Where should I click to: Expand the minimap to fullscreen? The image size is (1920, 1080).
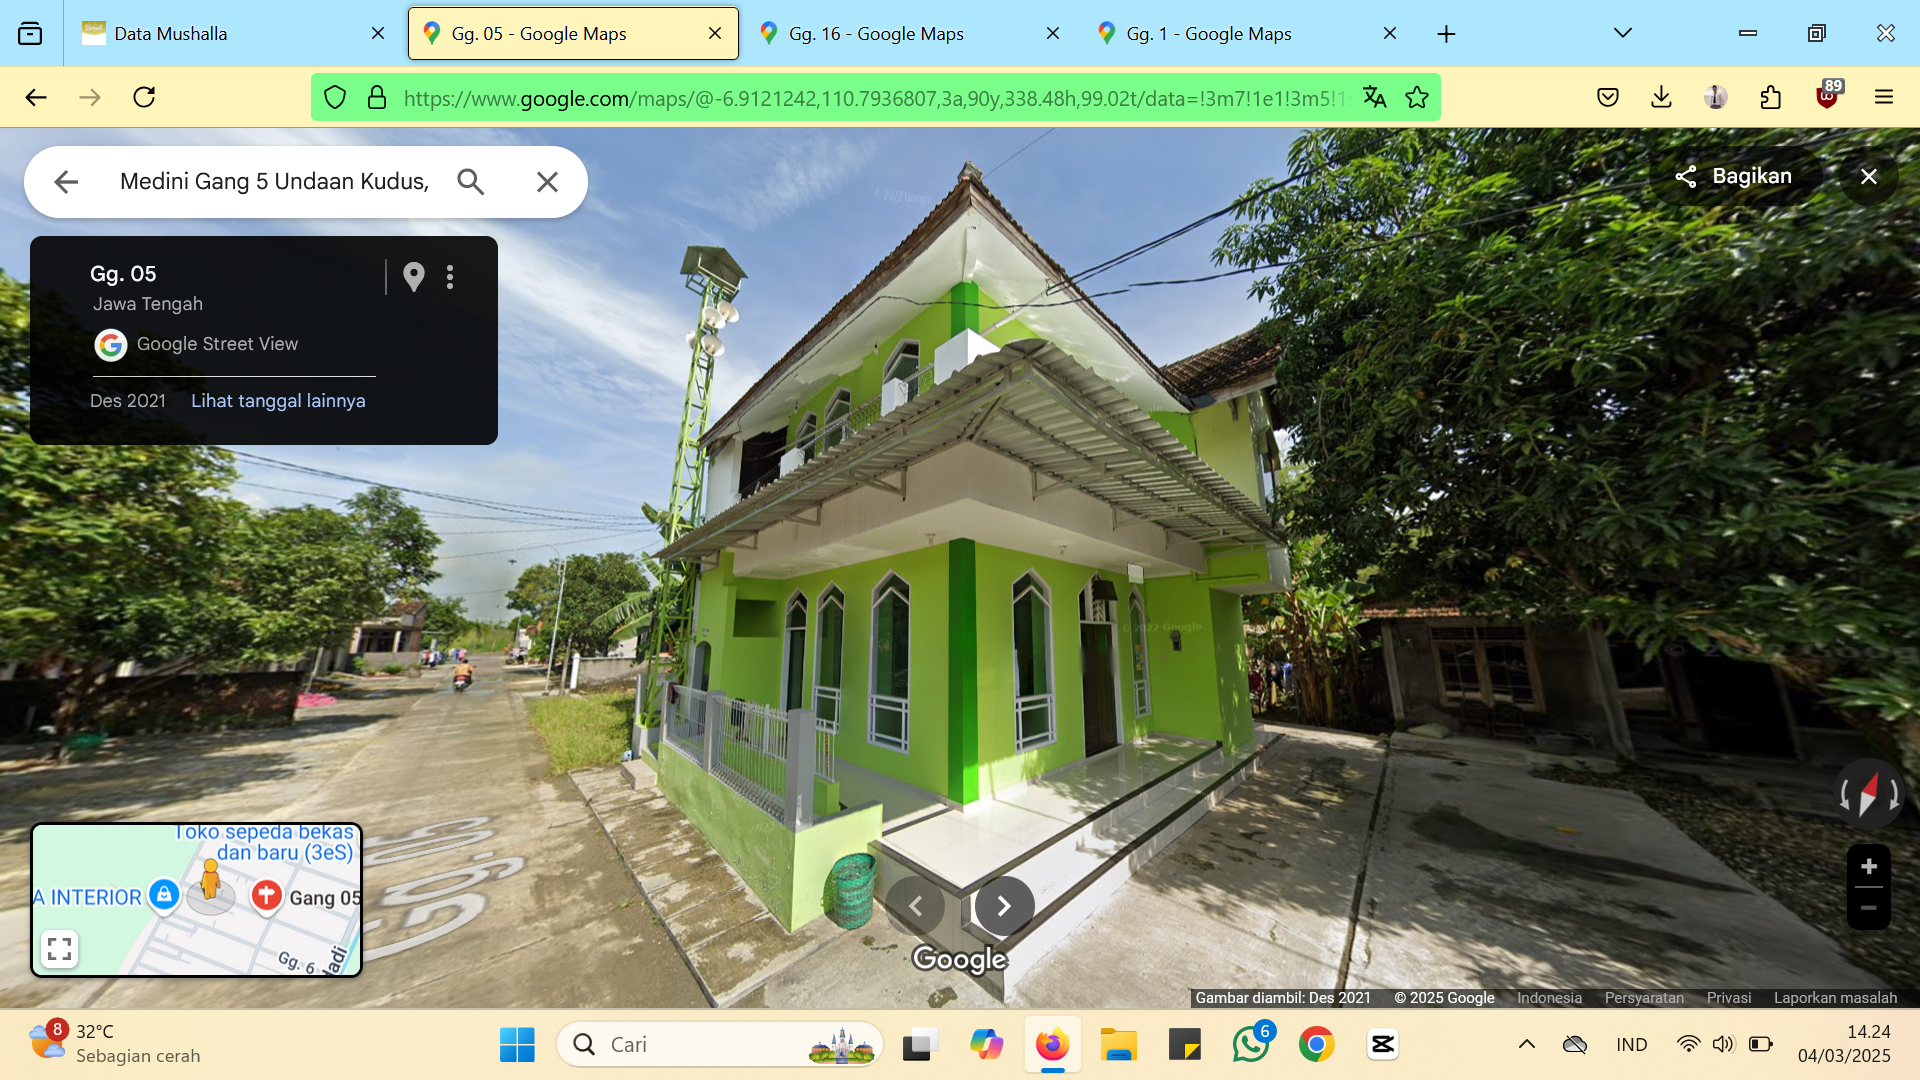click(x=60, y=949)
